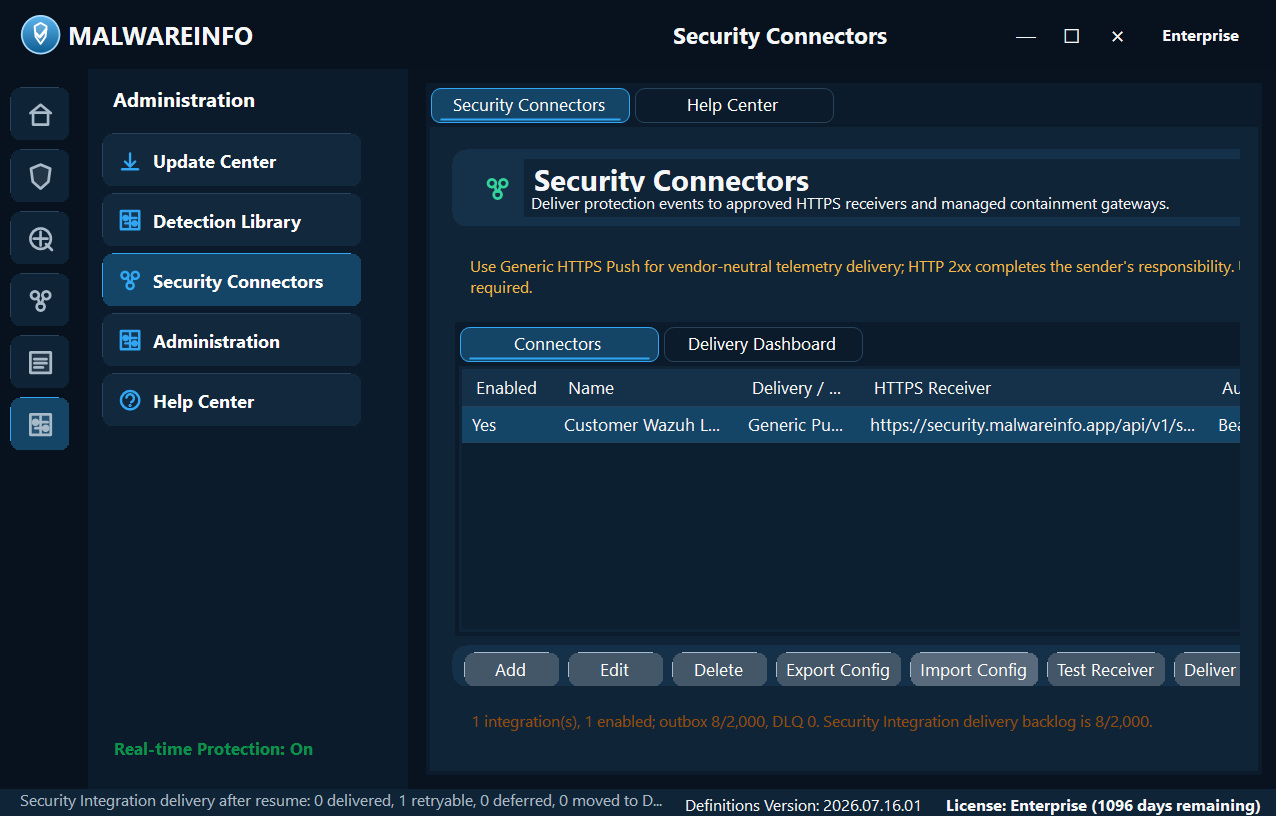Click the Real-time Protection: On status
Image resolution: width=1276 pixels, height=816 pixels.
(213, 749)
